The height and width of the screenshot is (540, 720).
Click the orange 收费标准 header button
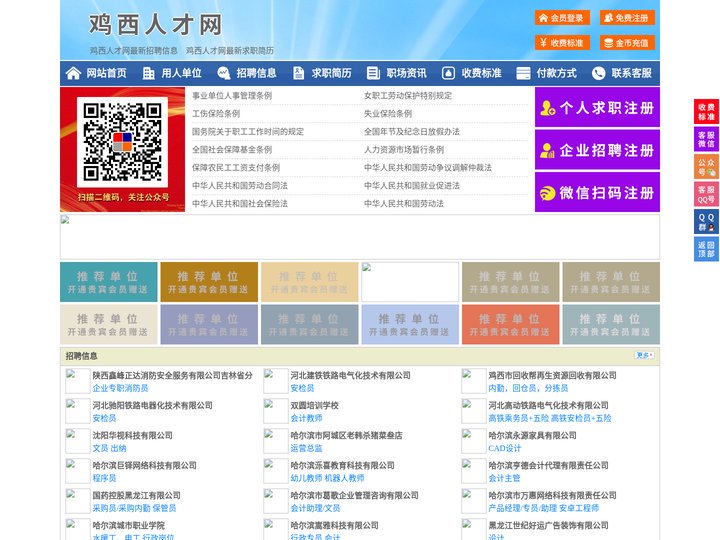point(562,43)
